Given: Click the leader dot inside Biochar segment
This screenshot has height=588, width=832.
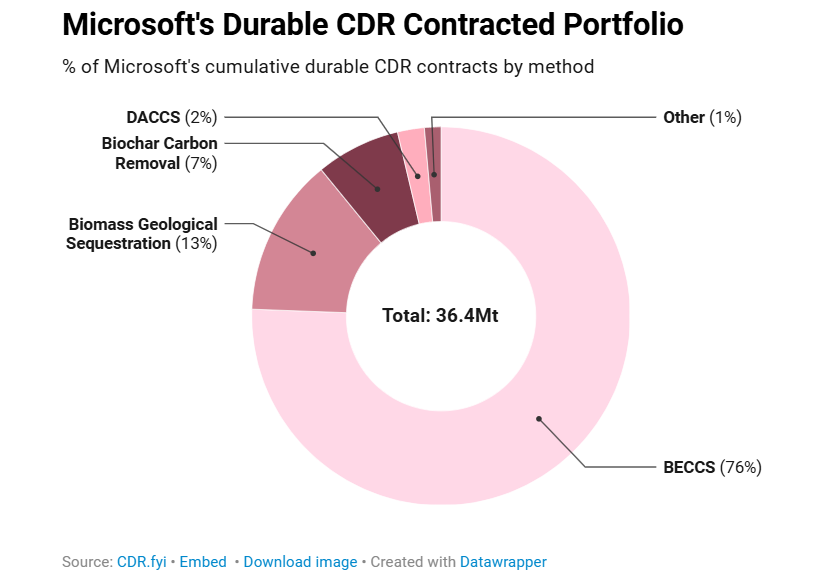Looking at the screenshot, I should (378, 189).
